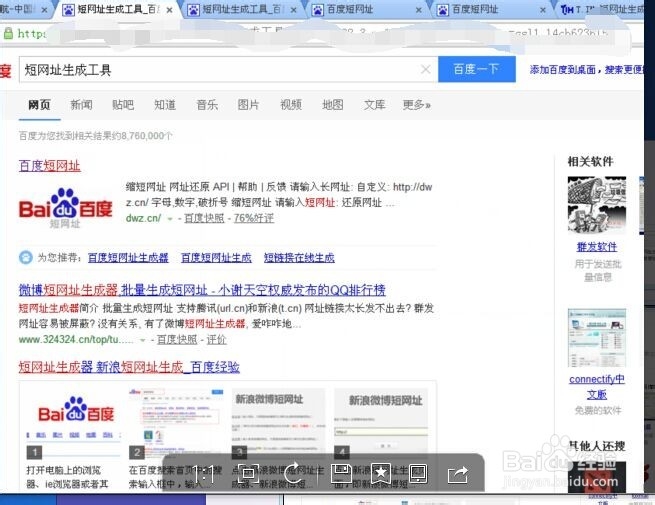
Task: Click the fit-to-screen icon in viewer toolbar
Action: 248,474
